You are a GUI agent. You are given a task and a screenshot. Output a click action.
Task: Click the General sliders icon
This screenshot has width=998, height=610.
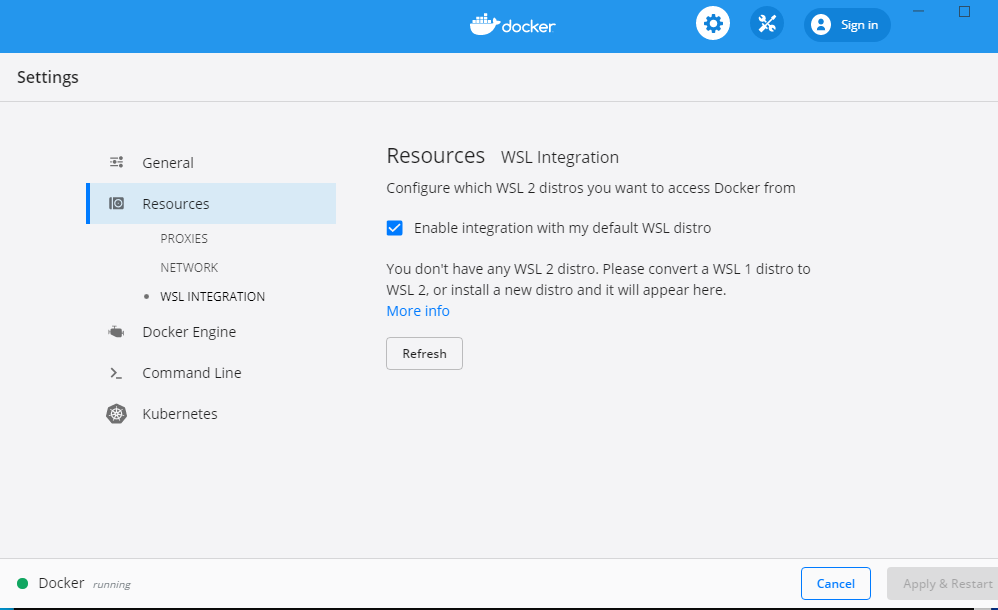point(117,163)
